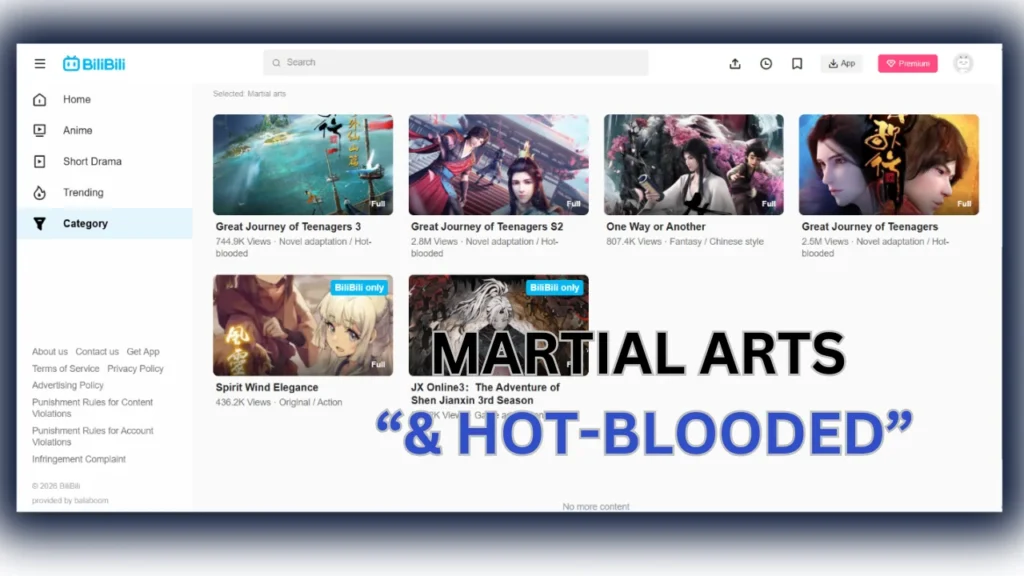Select Short Drama in the sidebar
This screenshot has height=576, width=1024.
(x=39, y=161)
